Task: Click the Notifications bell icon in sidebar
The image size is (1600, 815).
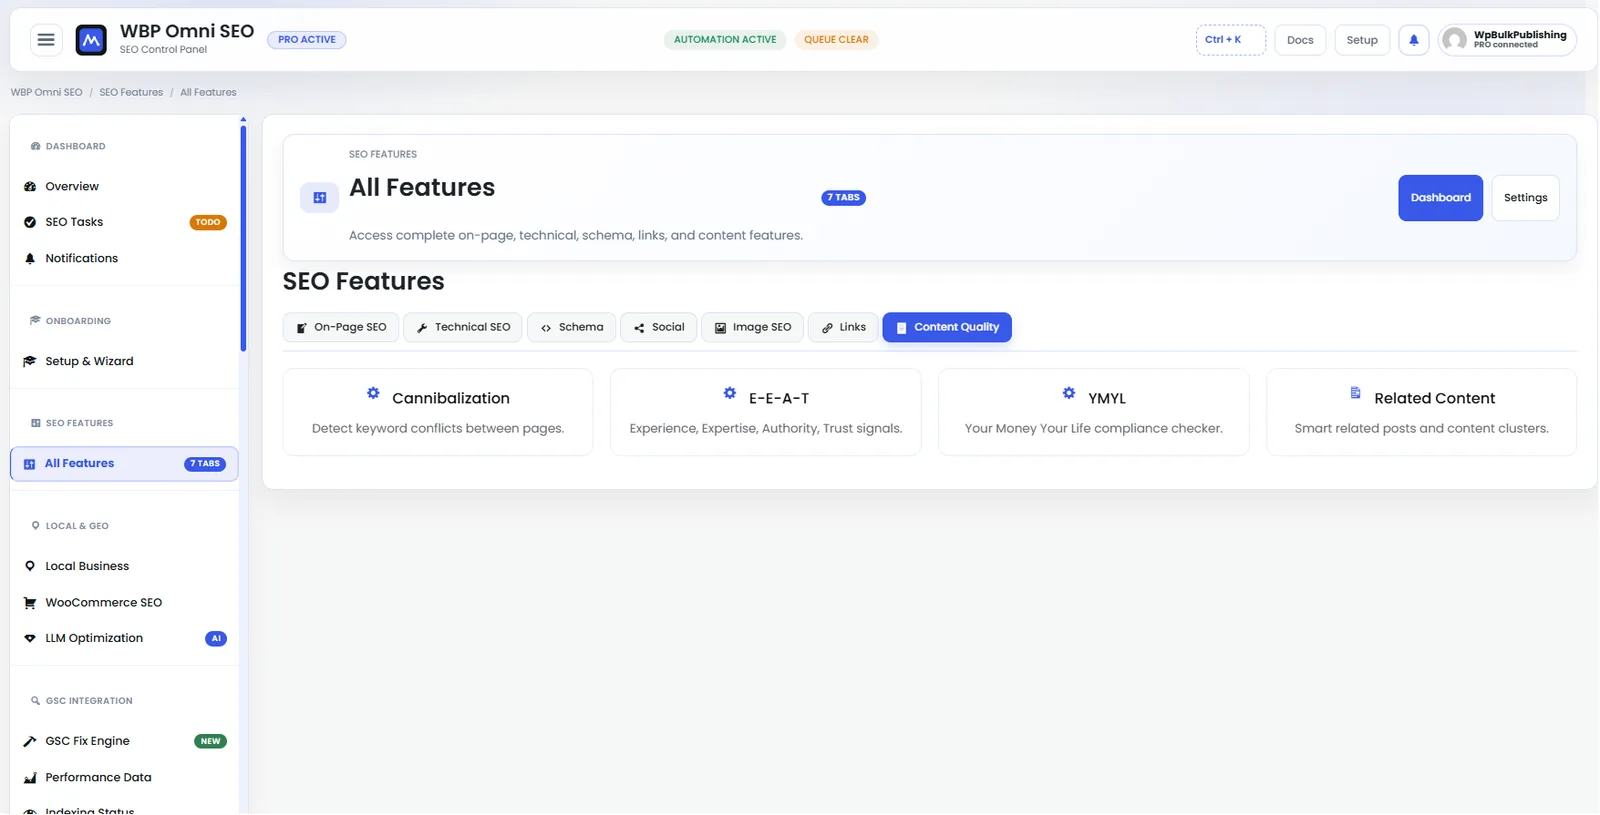Action: (30, 258)
